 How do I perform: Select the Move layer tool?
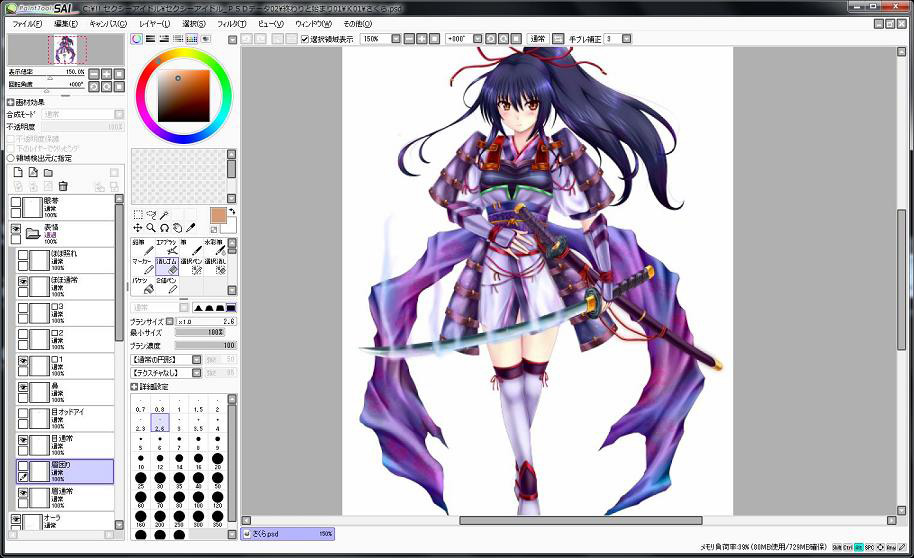tap(138, 228)
